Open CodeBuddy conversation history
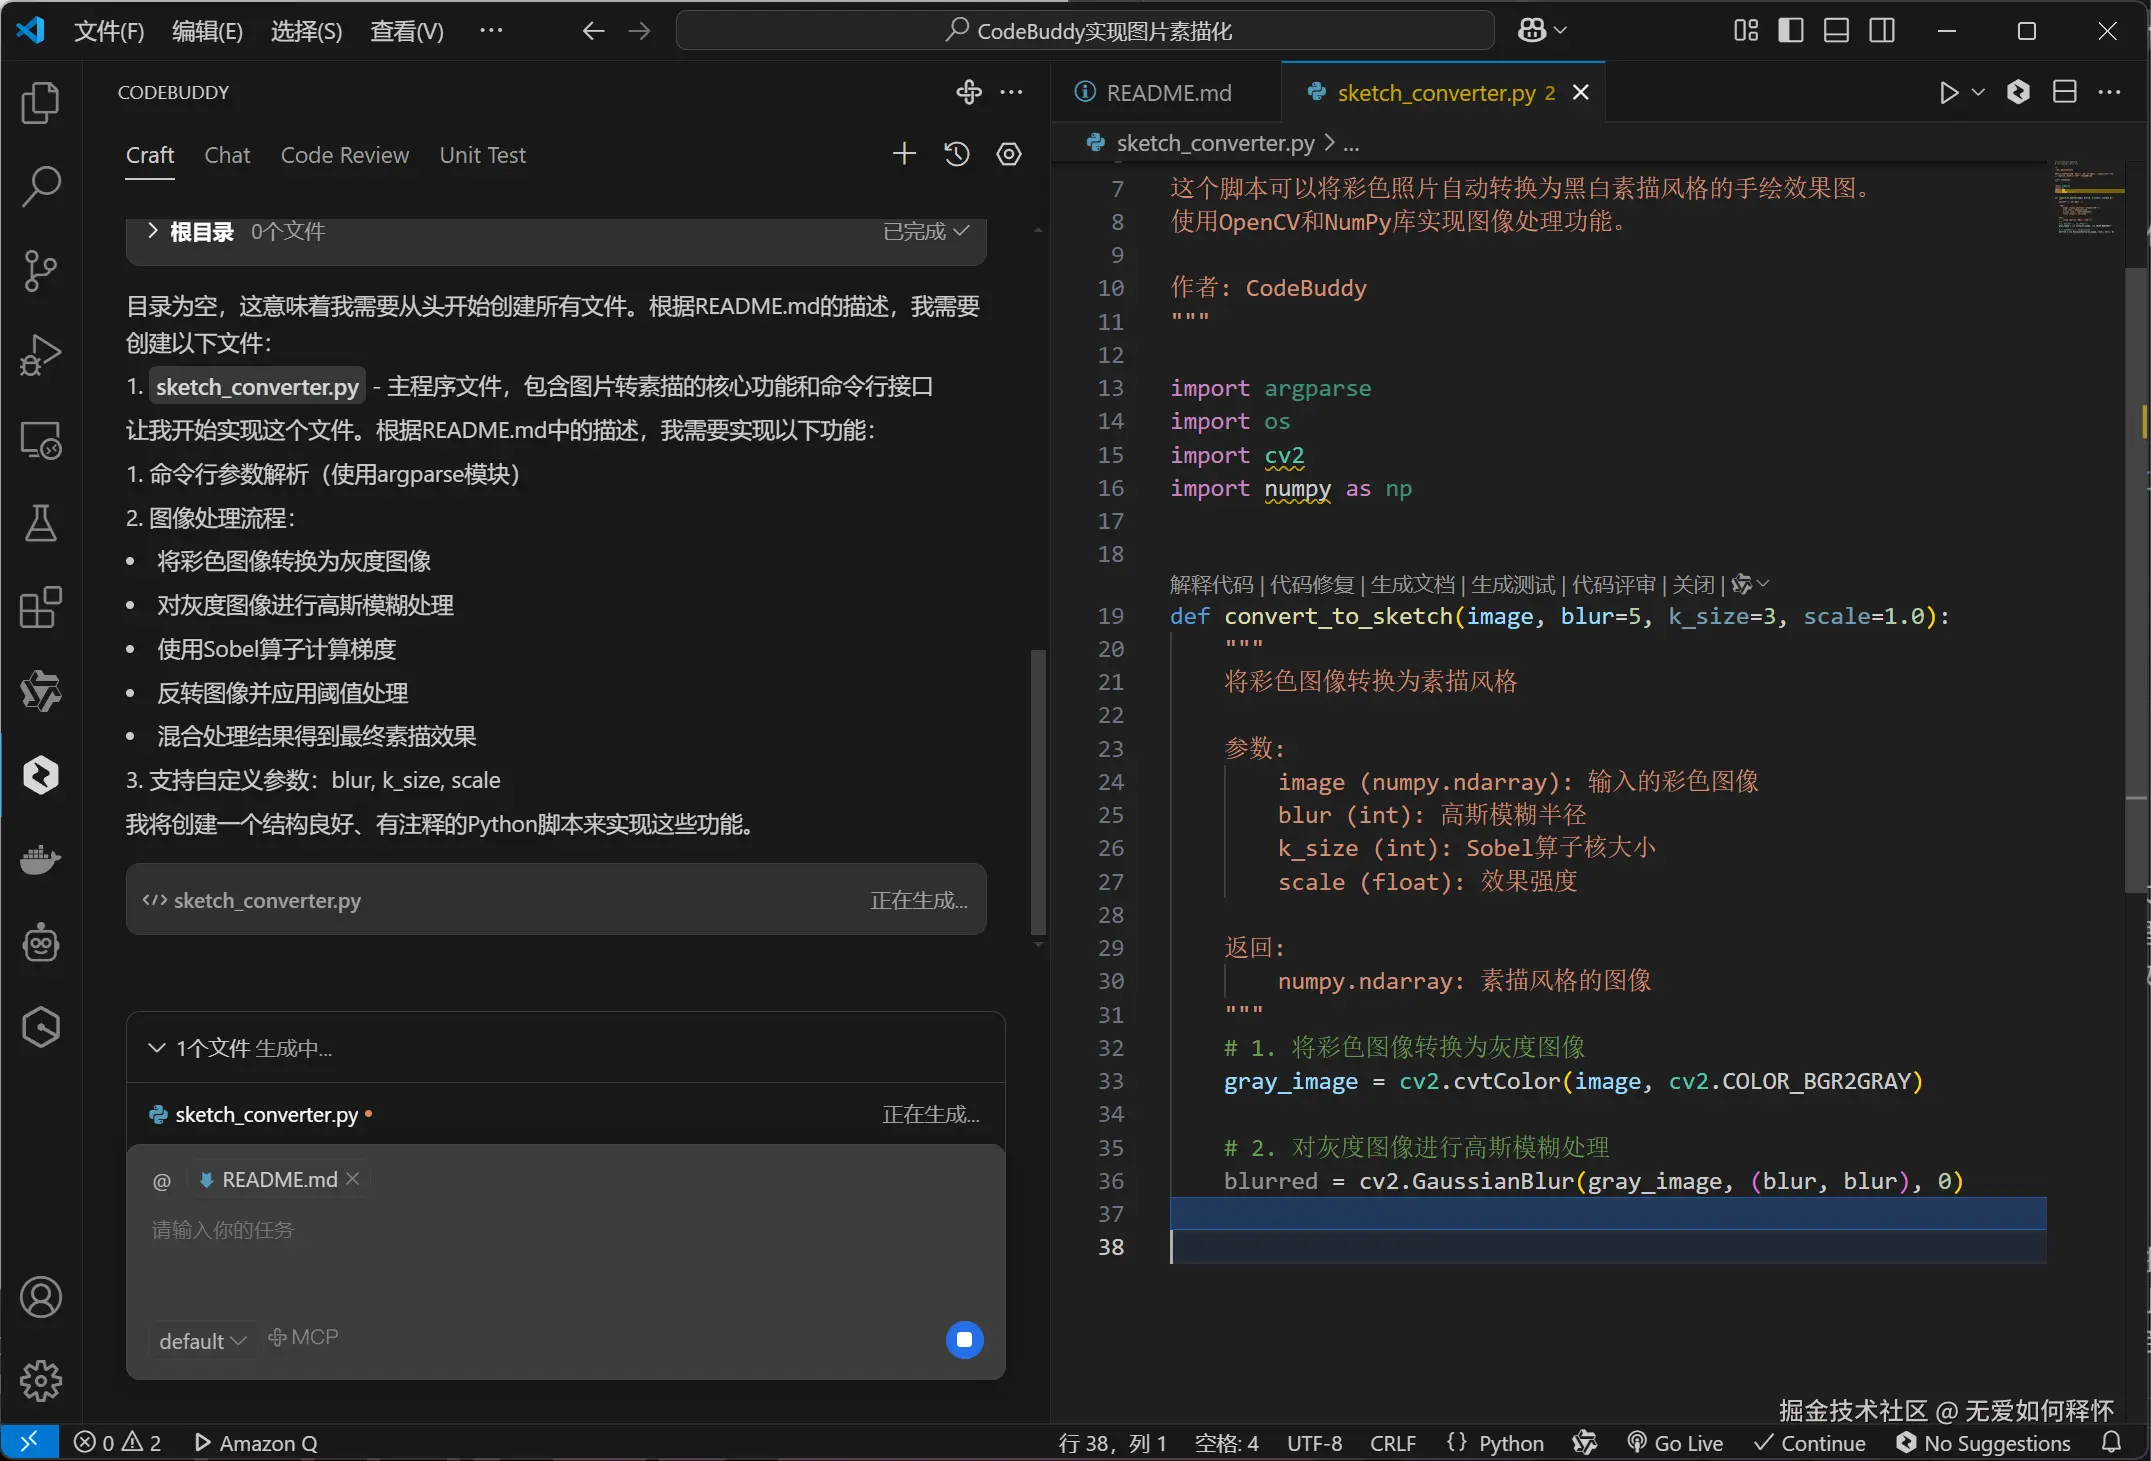This screenshot has height=1461, width=2151. pyautogui.click(x=957, y=154)
